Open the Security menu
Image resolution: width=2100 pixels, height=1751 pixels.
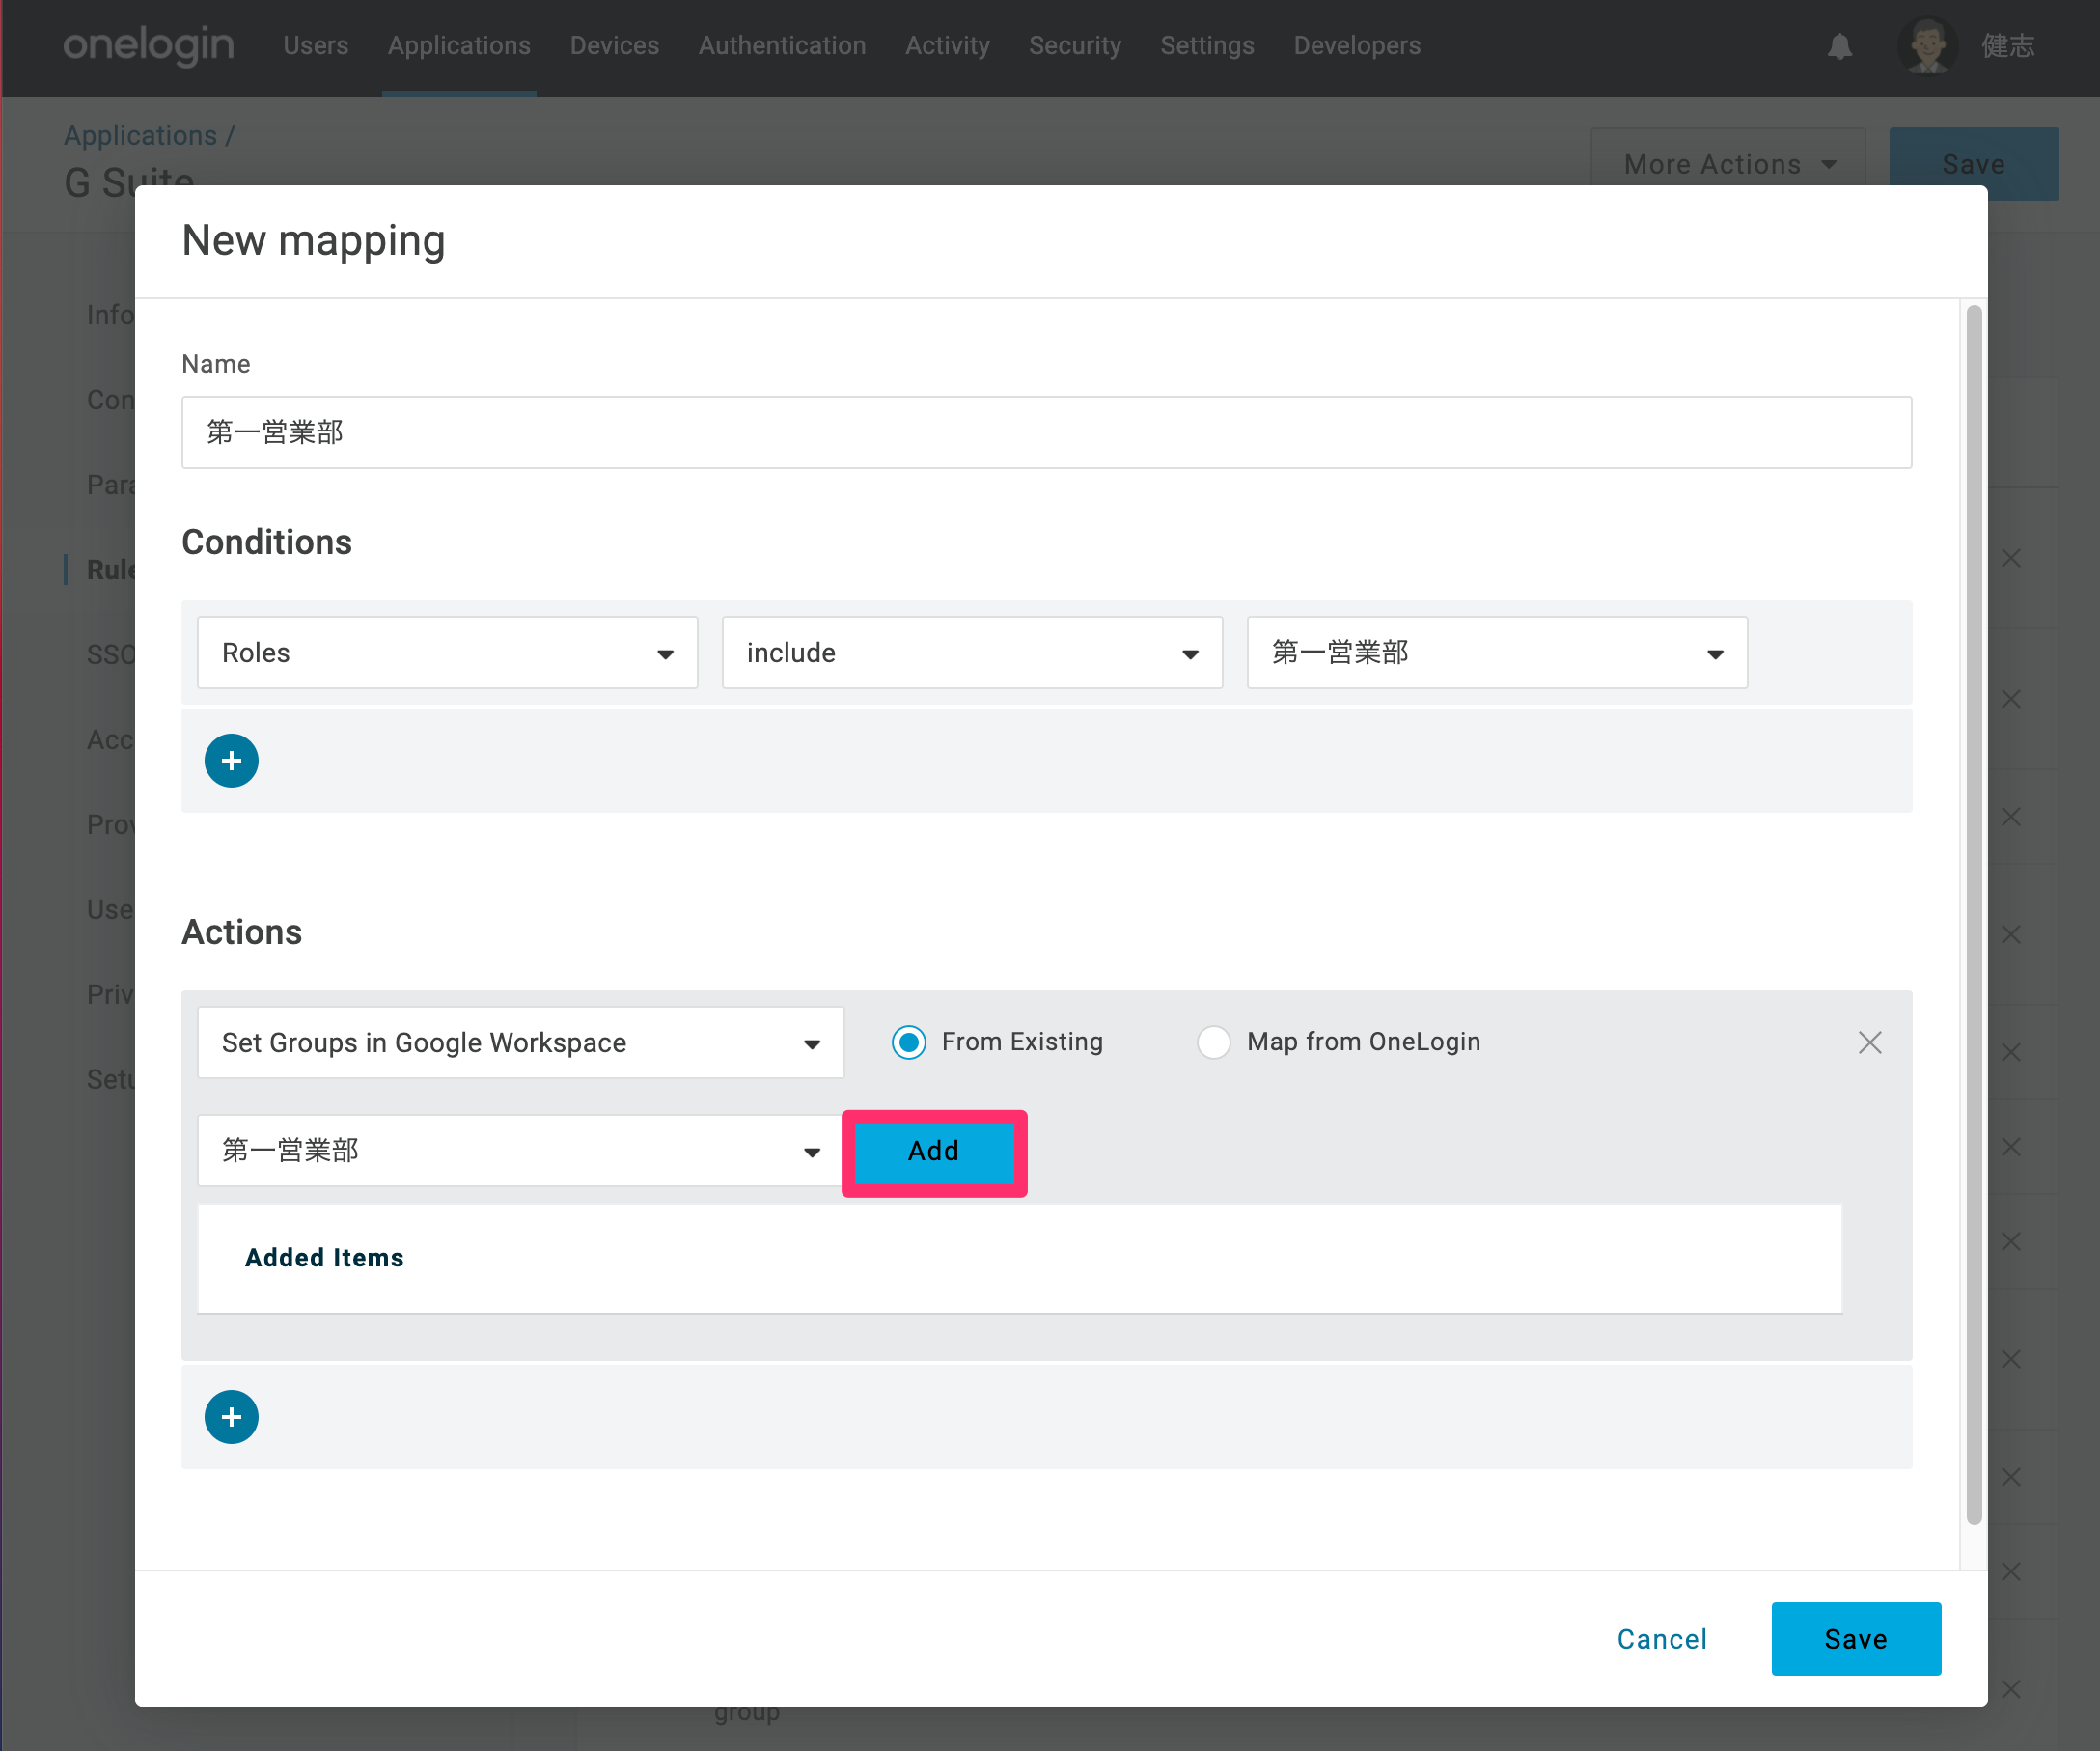click(1075, 46)
